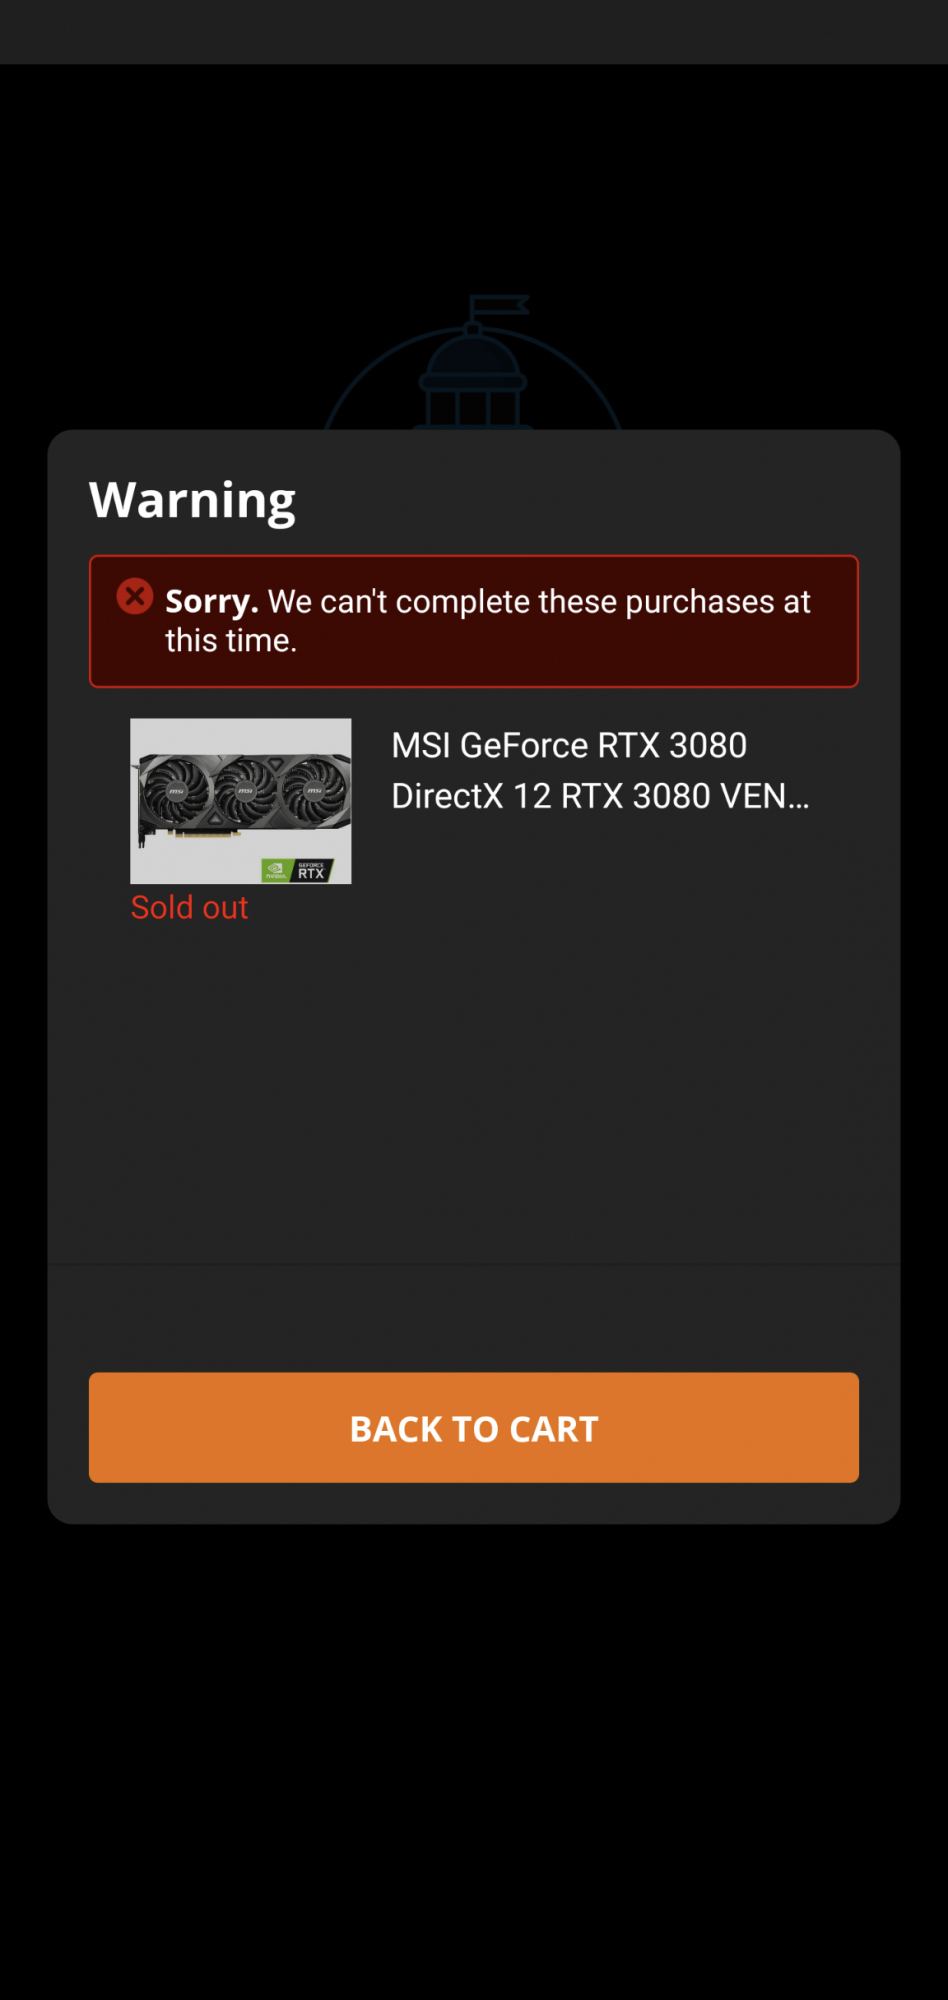Tap the dark status bar at top
948x2000 pixels.
pyautogui.click(x=474, y=32)
